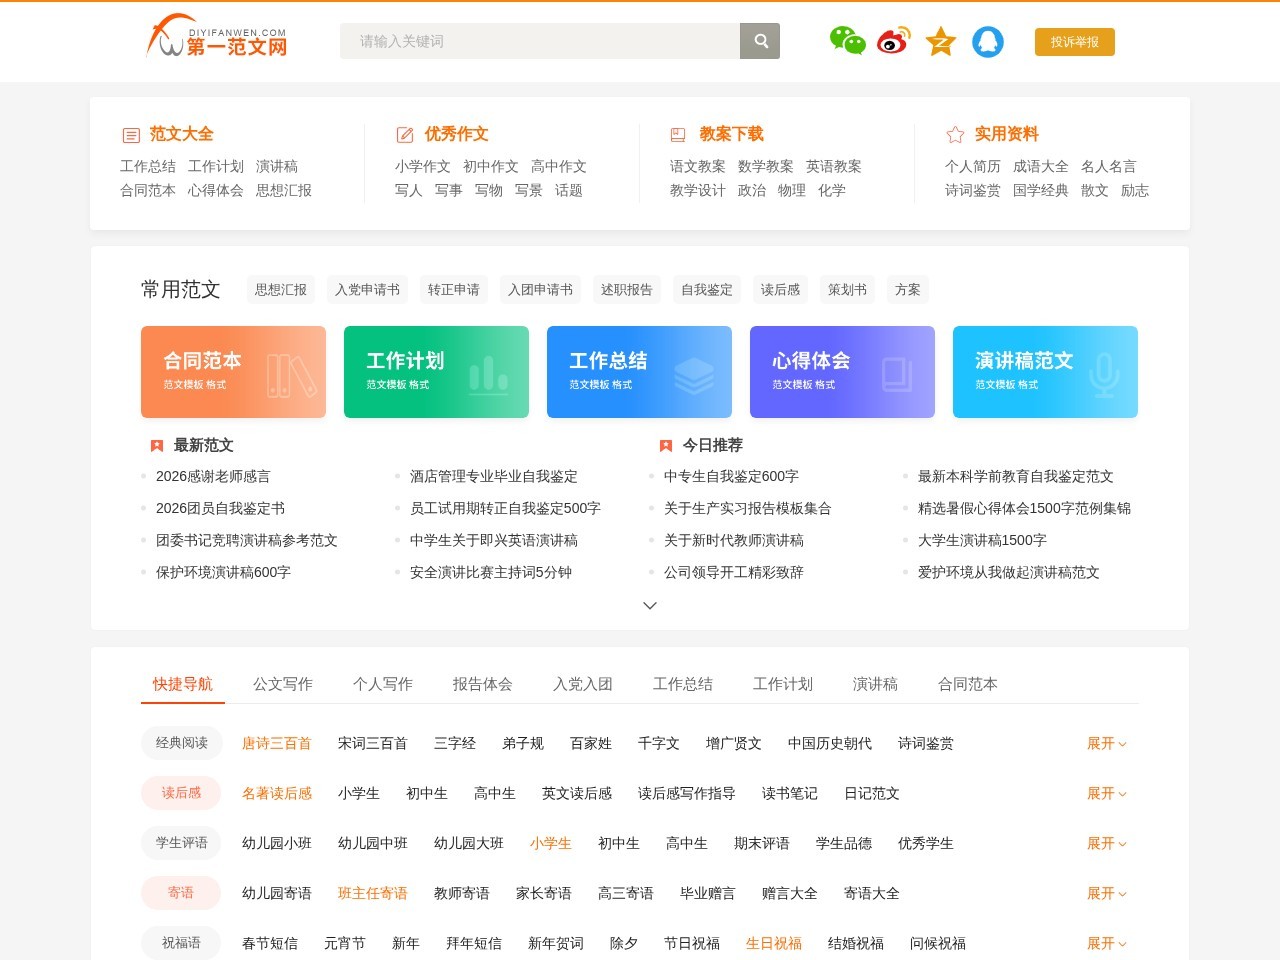This screenshot has width=1280, height=960.
Task: Open article 中专生自我鉴定600字
Action: click(x=731, y=477)
